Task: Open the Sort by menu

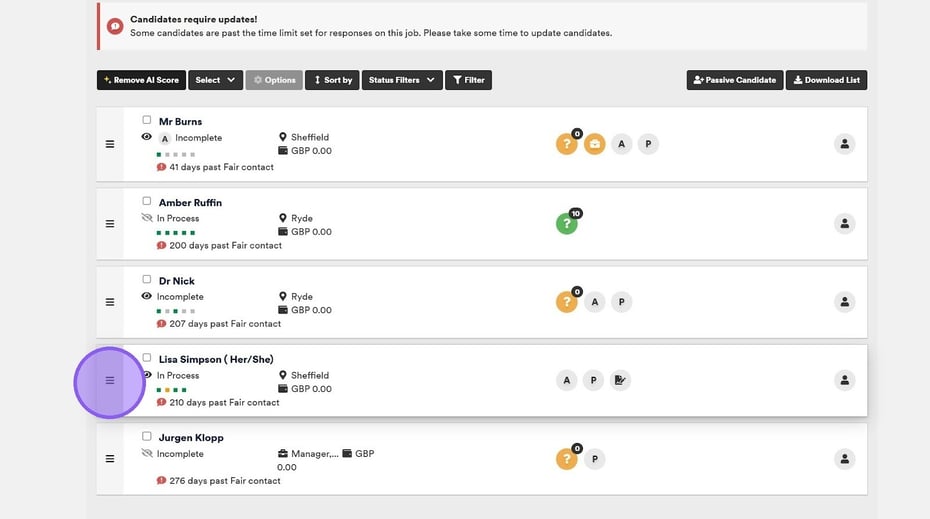Action: (x=333, y=80)
